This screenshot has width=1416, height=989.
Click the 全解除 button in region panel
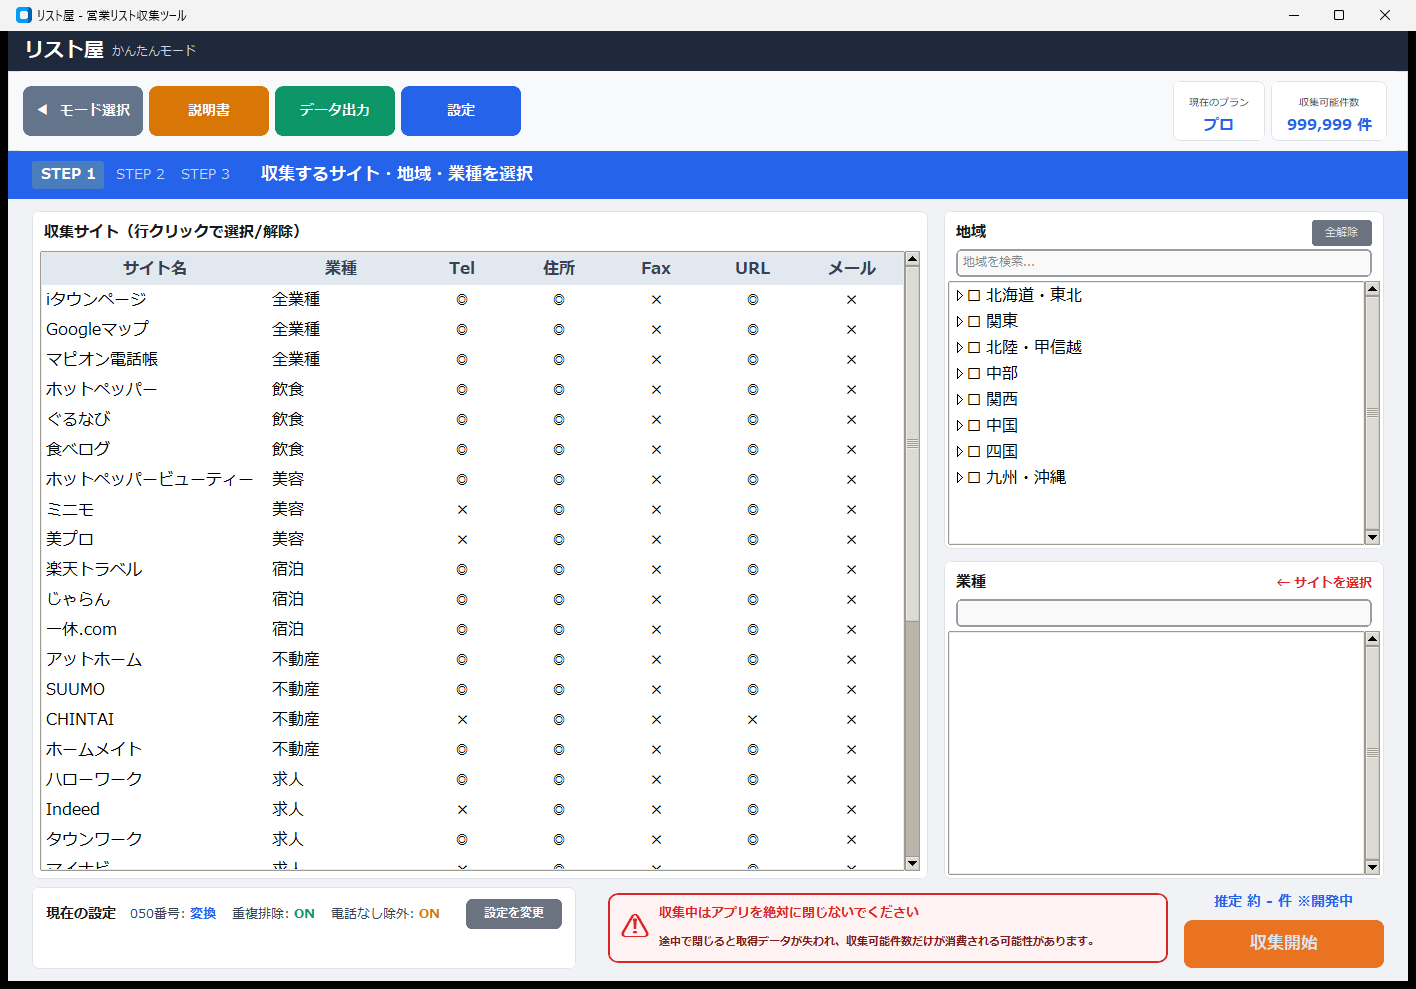1341,232
